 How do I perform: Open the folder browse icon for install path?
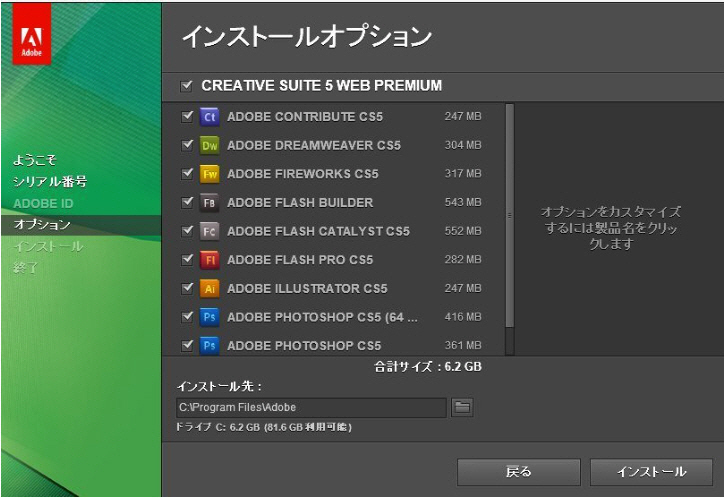tap(462, 407)
